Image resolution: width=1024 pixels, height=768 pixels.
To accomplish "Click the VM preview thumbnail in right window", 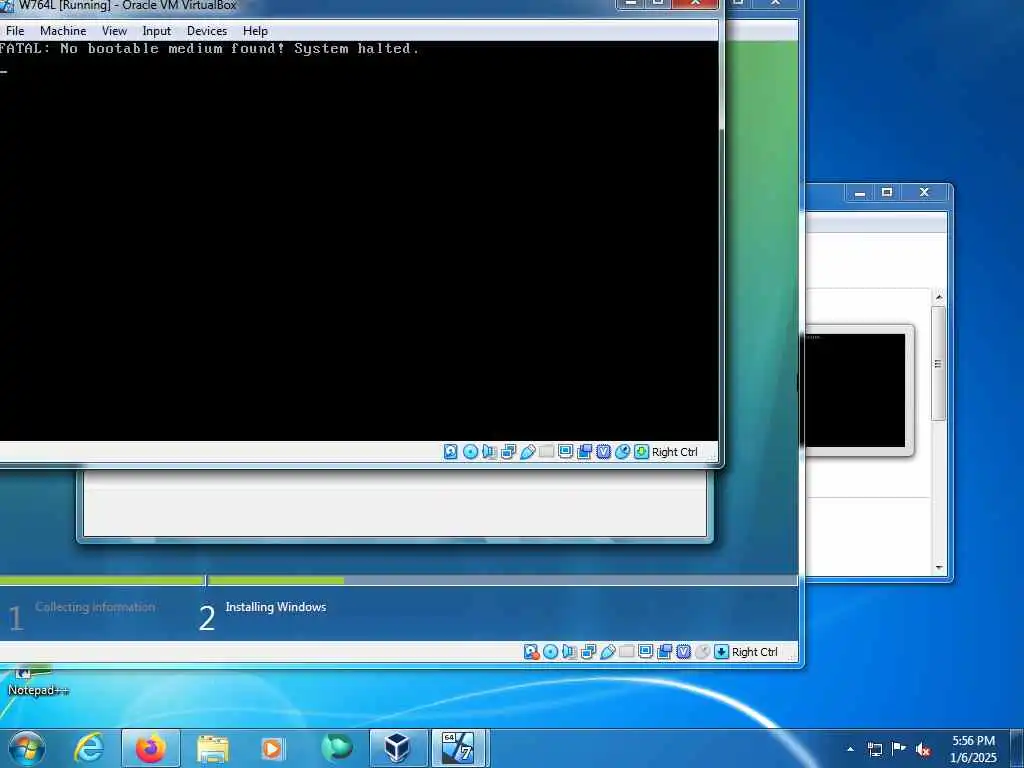I will [855, 391].
